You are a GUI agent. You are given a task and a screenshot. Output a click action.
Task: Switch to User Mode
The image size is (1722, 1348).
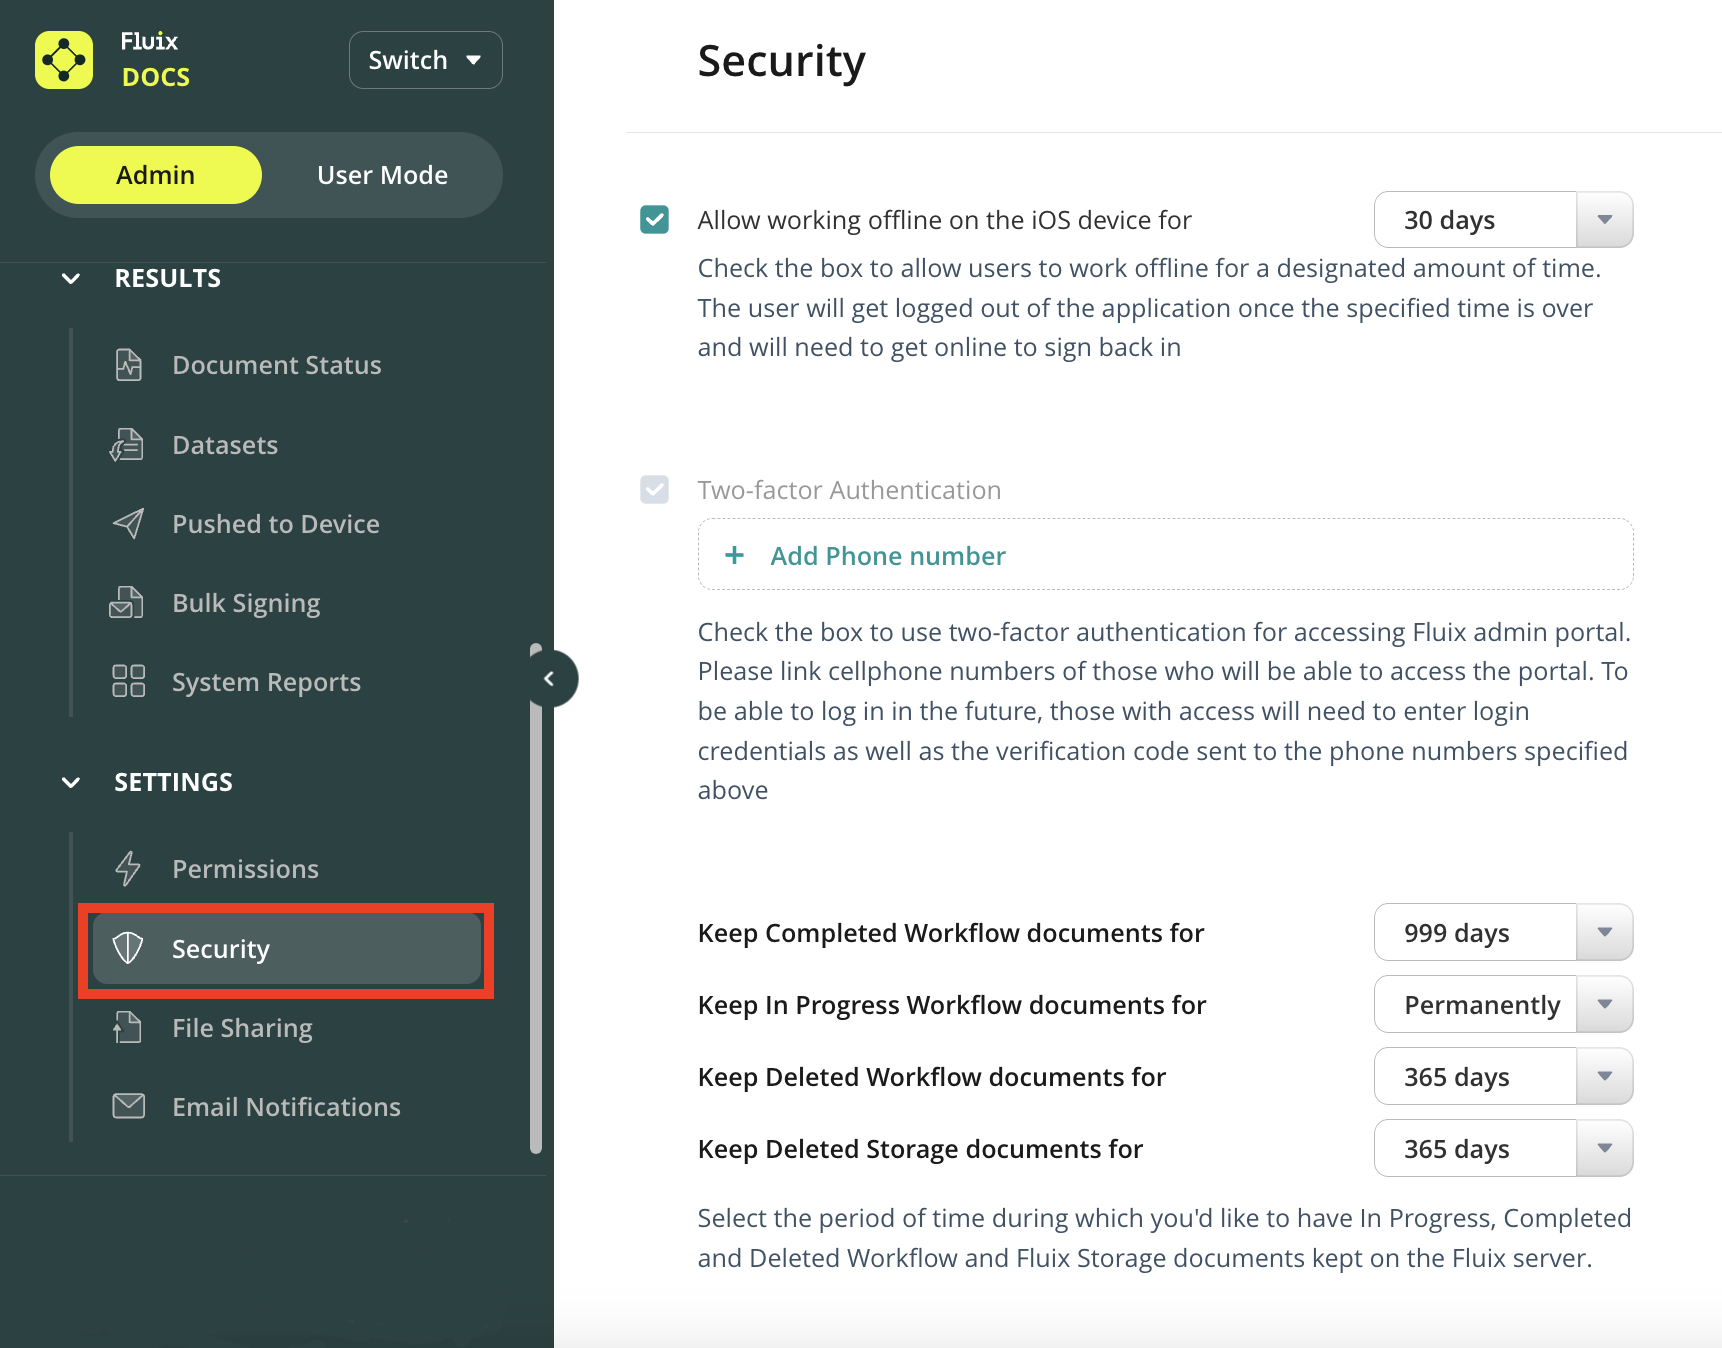pos(382,175)
